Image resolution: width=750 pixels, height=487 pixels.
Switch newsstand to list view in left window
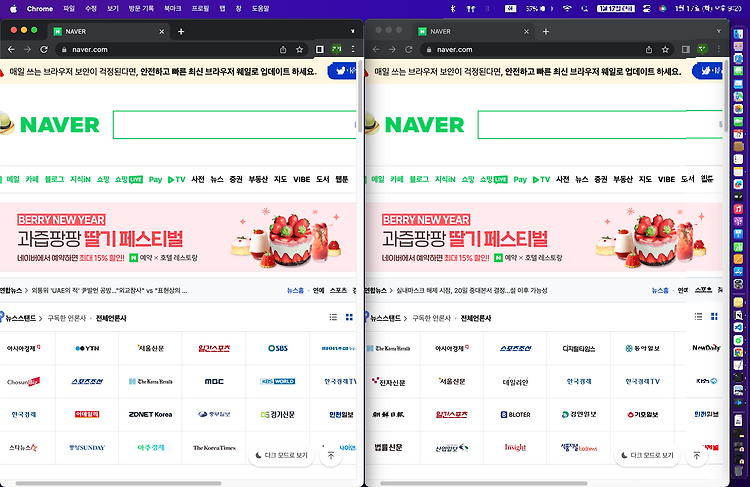click(x=333, y=317)
